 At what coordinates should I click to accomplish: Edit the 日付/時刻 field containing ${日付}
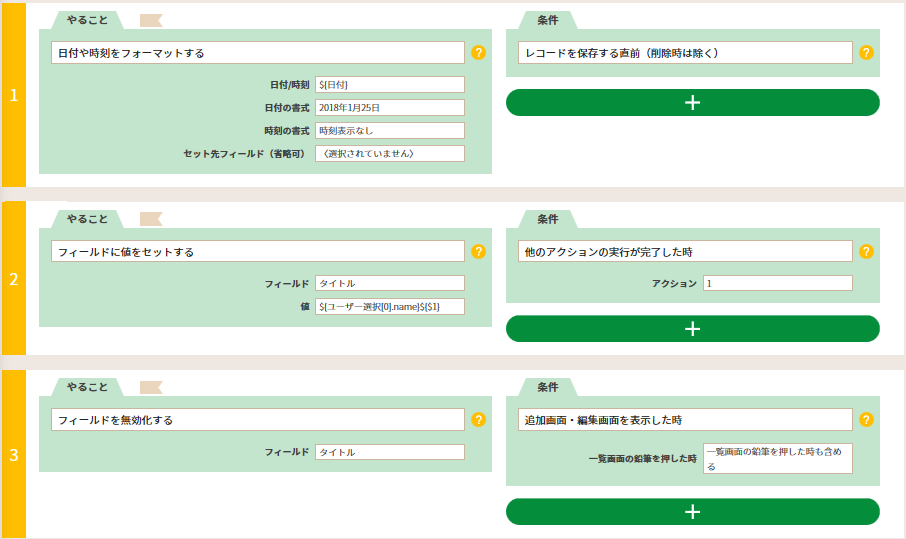(x=389, y=84)
